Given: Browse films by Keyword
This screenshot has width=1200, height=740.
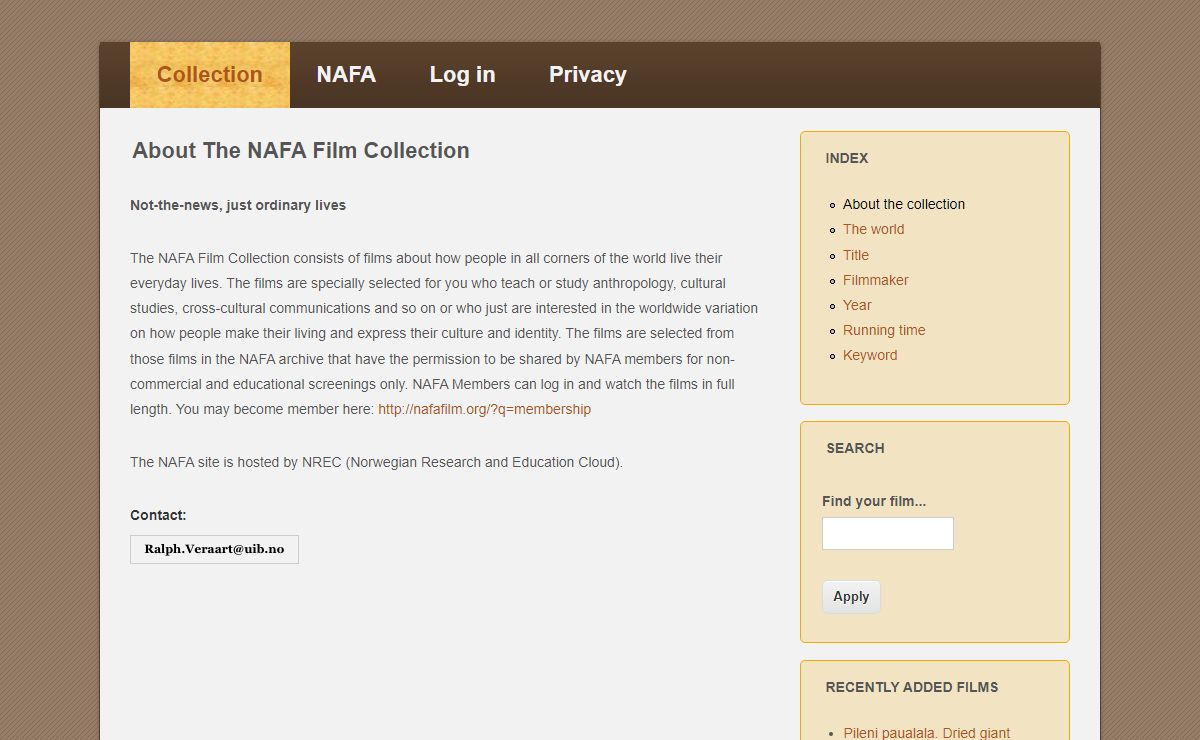Looking at the screenshot, I should (870, 355).
